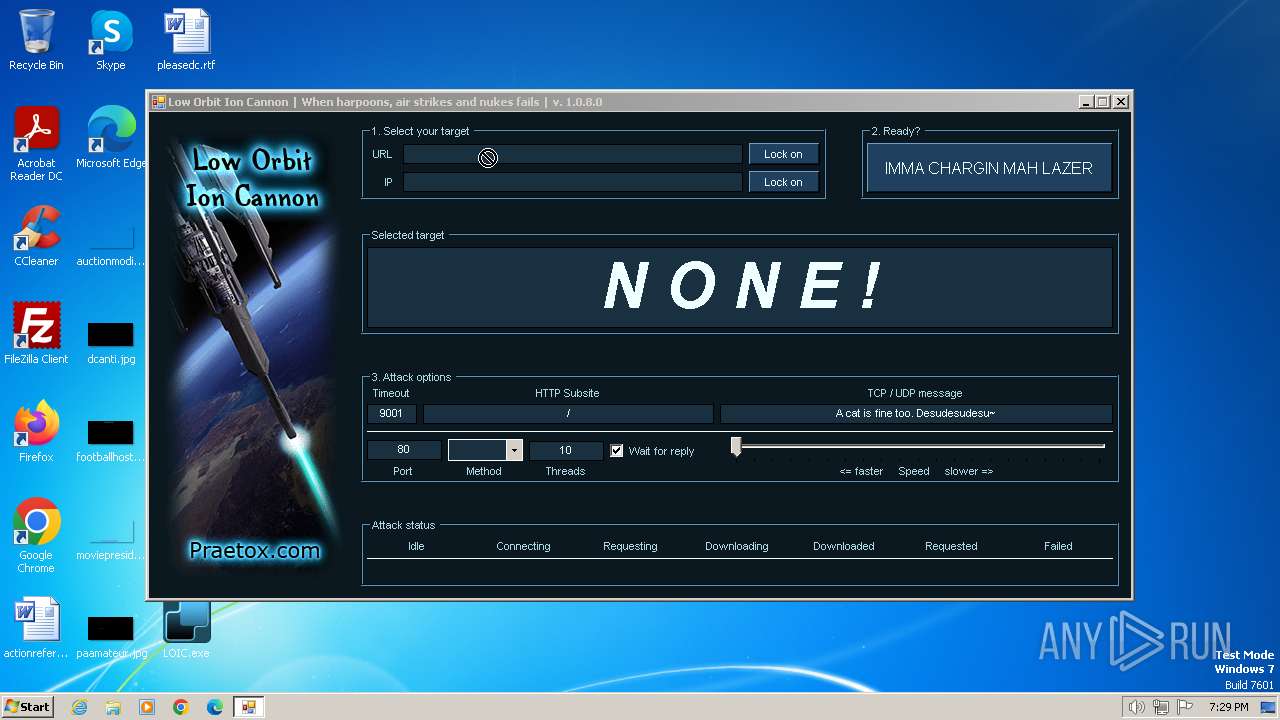Click the Timeout field showing 9001
The height and width of the screenshot is (720, 1280).
click(392, 413)
